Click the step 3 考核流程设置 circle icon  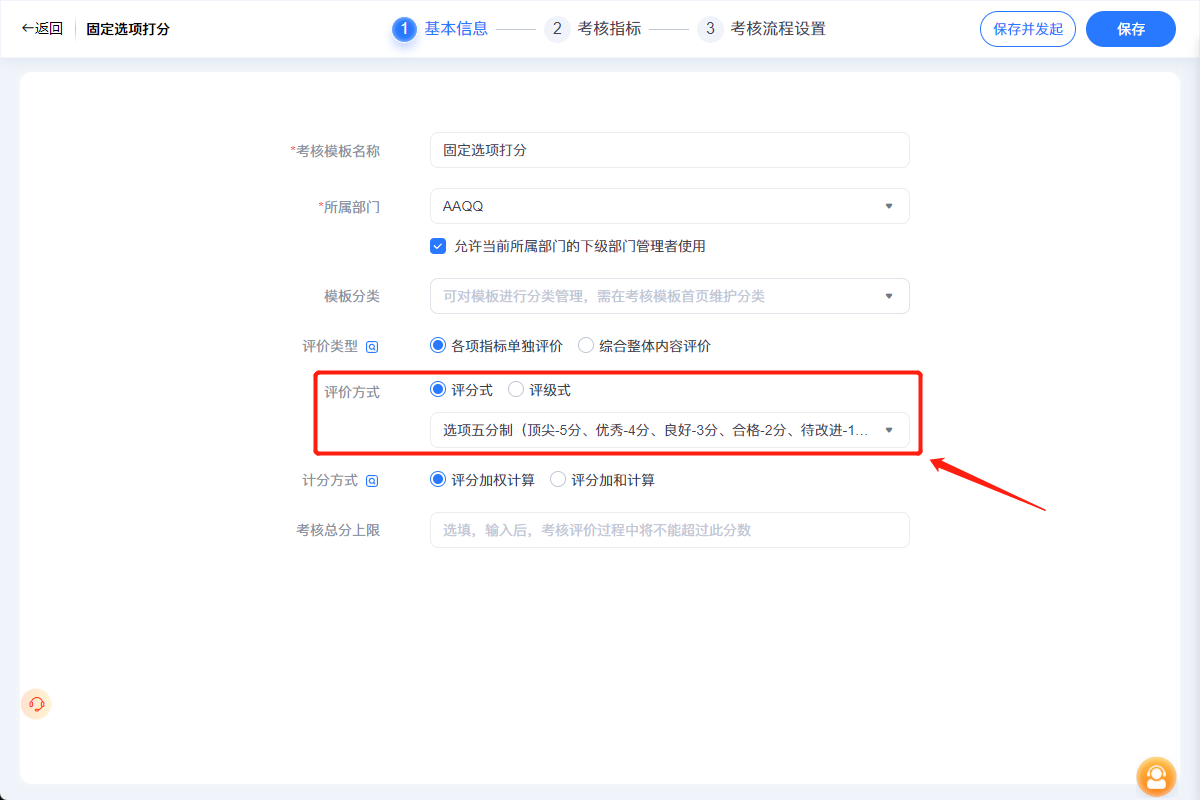(x=710, y=29)
